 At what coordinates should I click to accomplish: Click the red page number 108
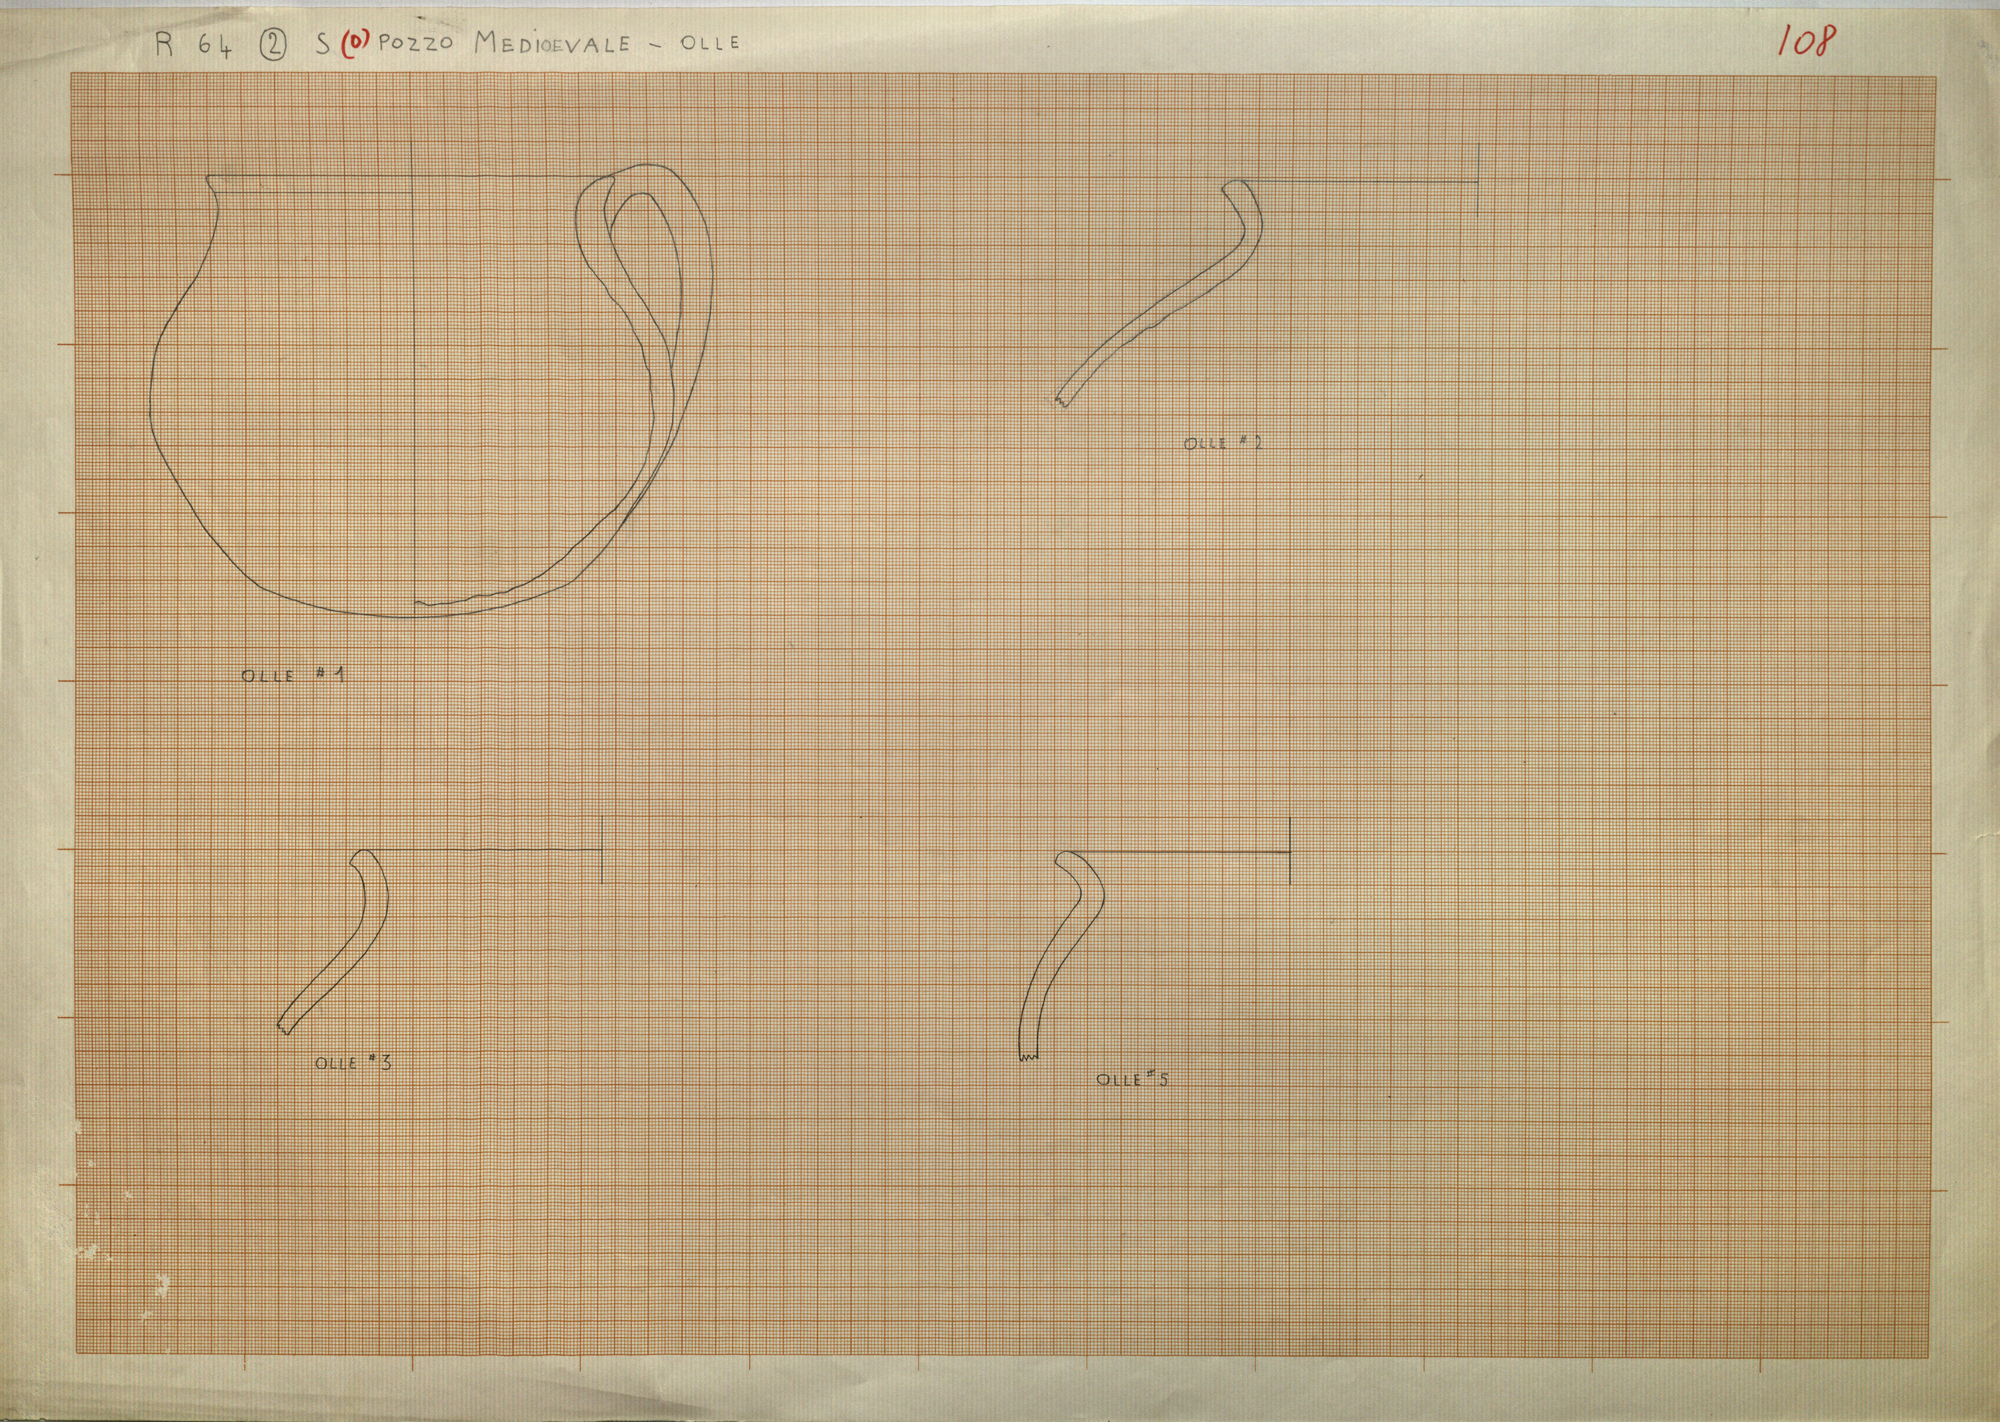tap(1806, 41)
